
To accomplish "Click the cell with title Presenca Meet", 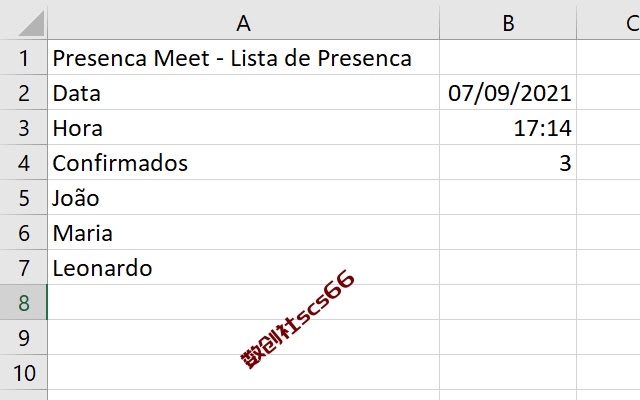I will point(243,57).
